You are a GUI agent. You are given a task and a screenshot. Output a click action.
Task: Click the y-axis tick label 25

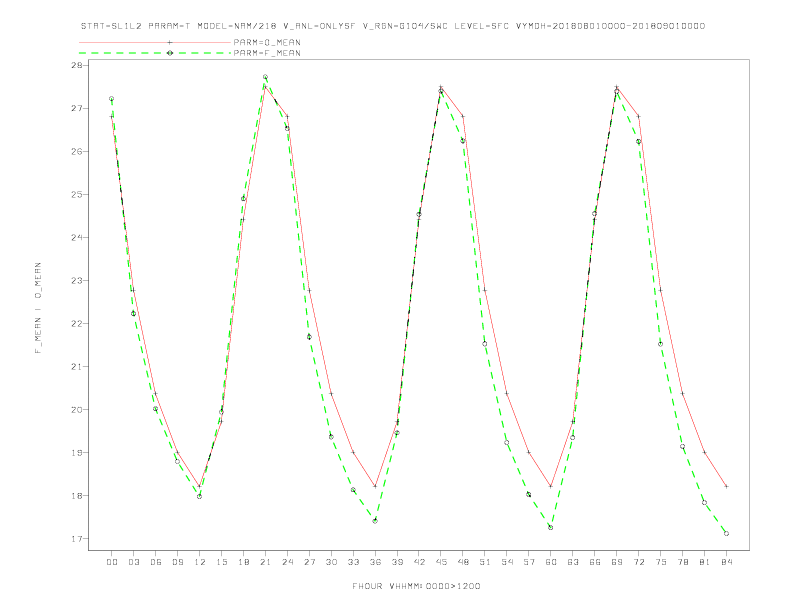point(78,194)
